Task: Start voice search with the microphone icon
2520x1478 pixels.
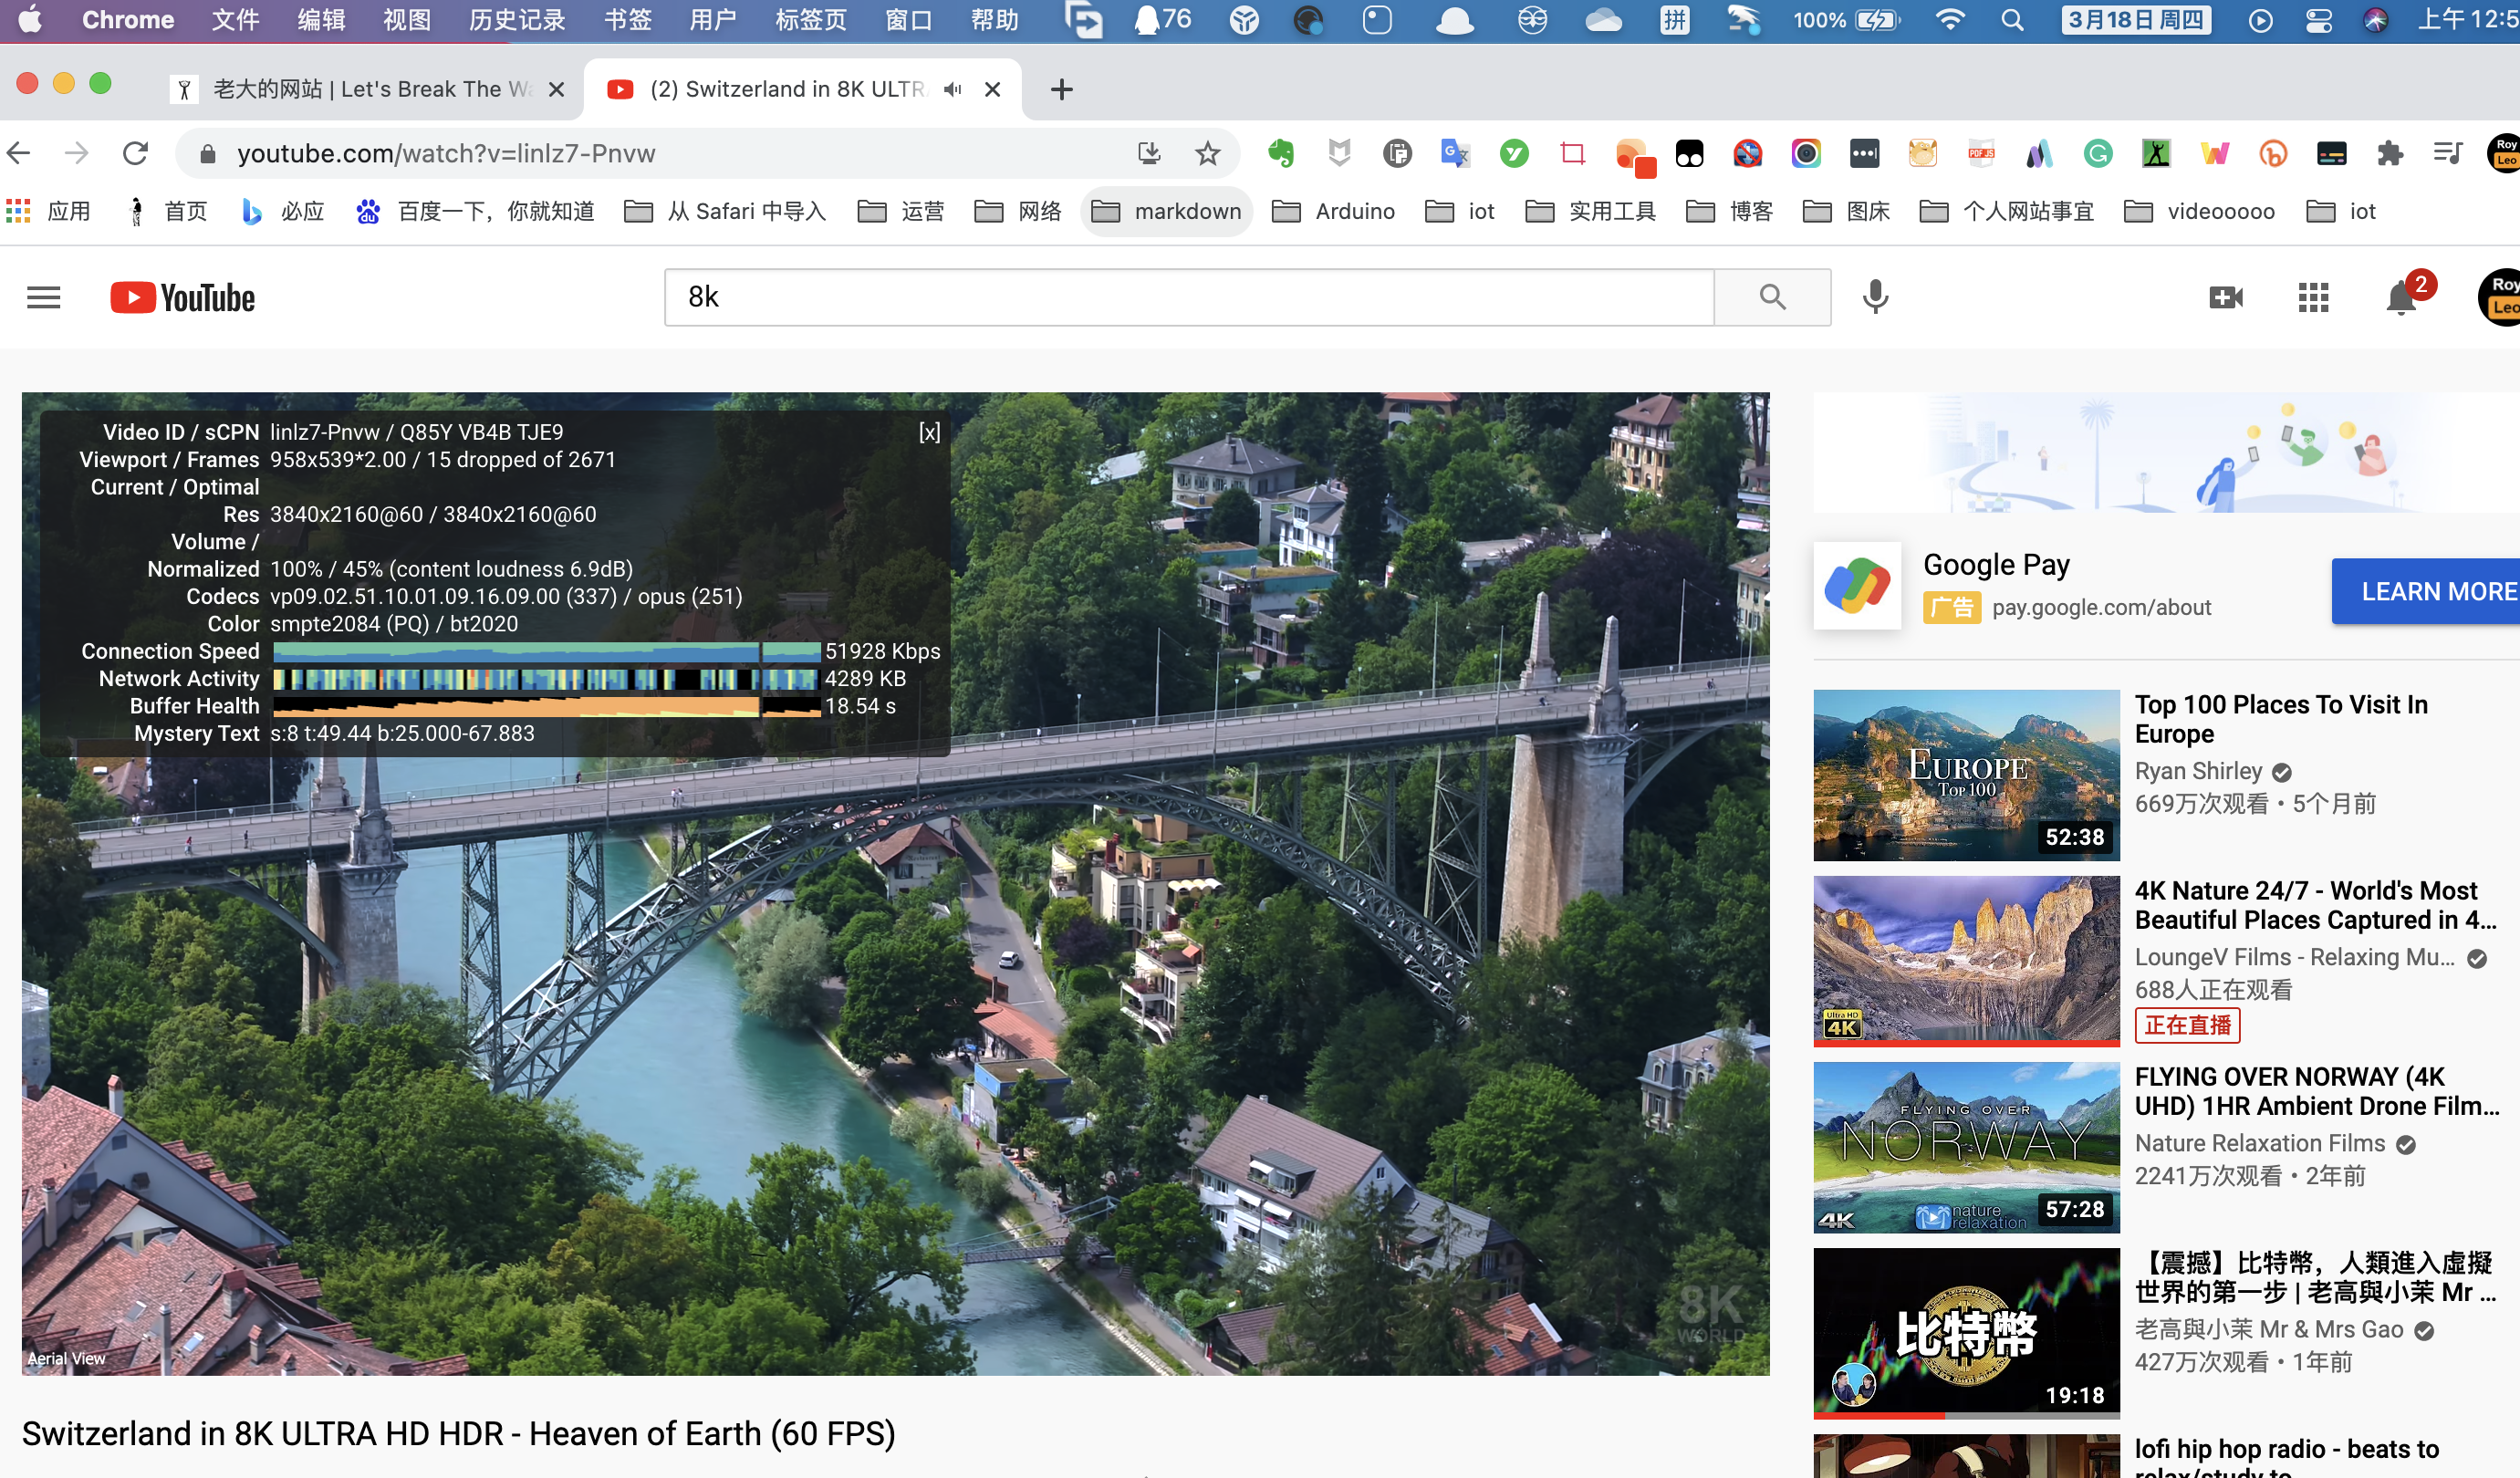Action: (x=1876, y=297)
